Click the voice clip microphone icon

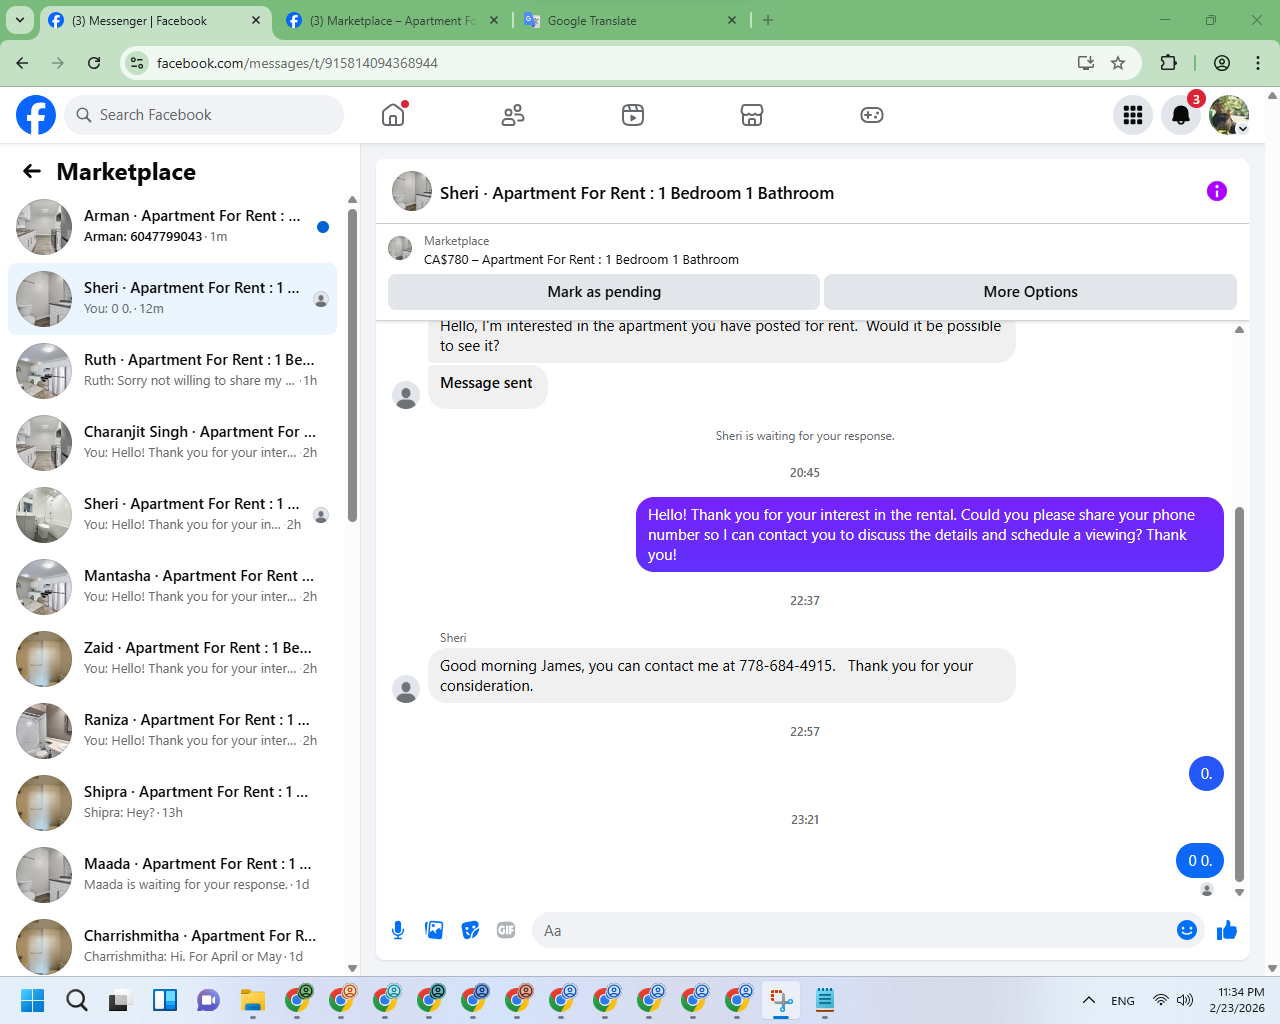[x=398, y=930]
